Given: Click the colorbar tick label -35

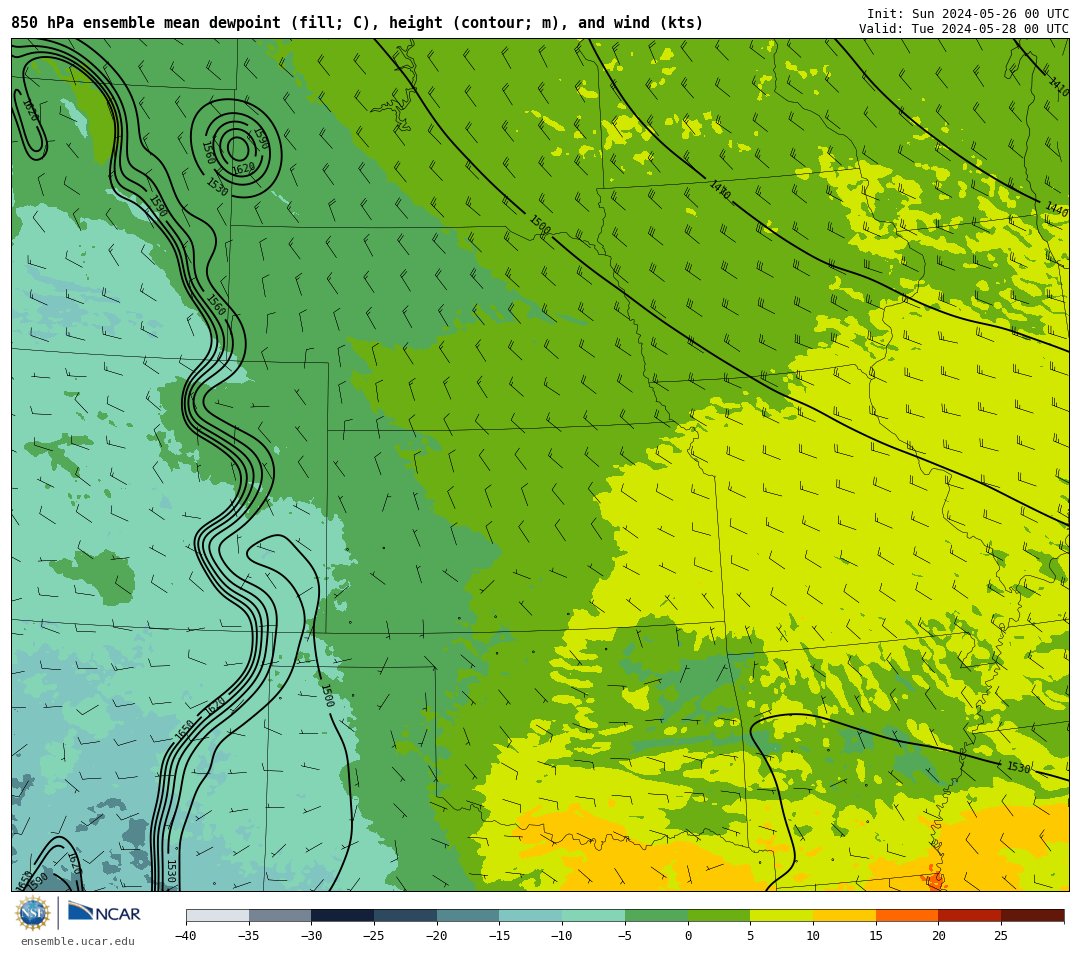Looking at the screenshot, I should 249,935.
